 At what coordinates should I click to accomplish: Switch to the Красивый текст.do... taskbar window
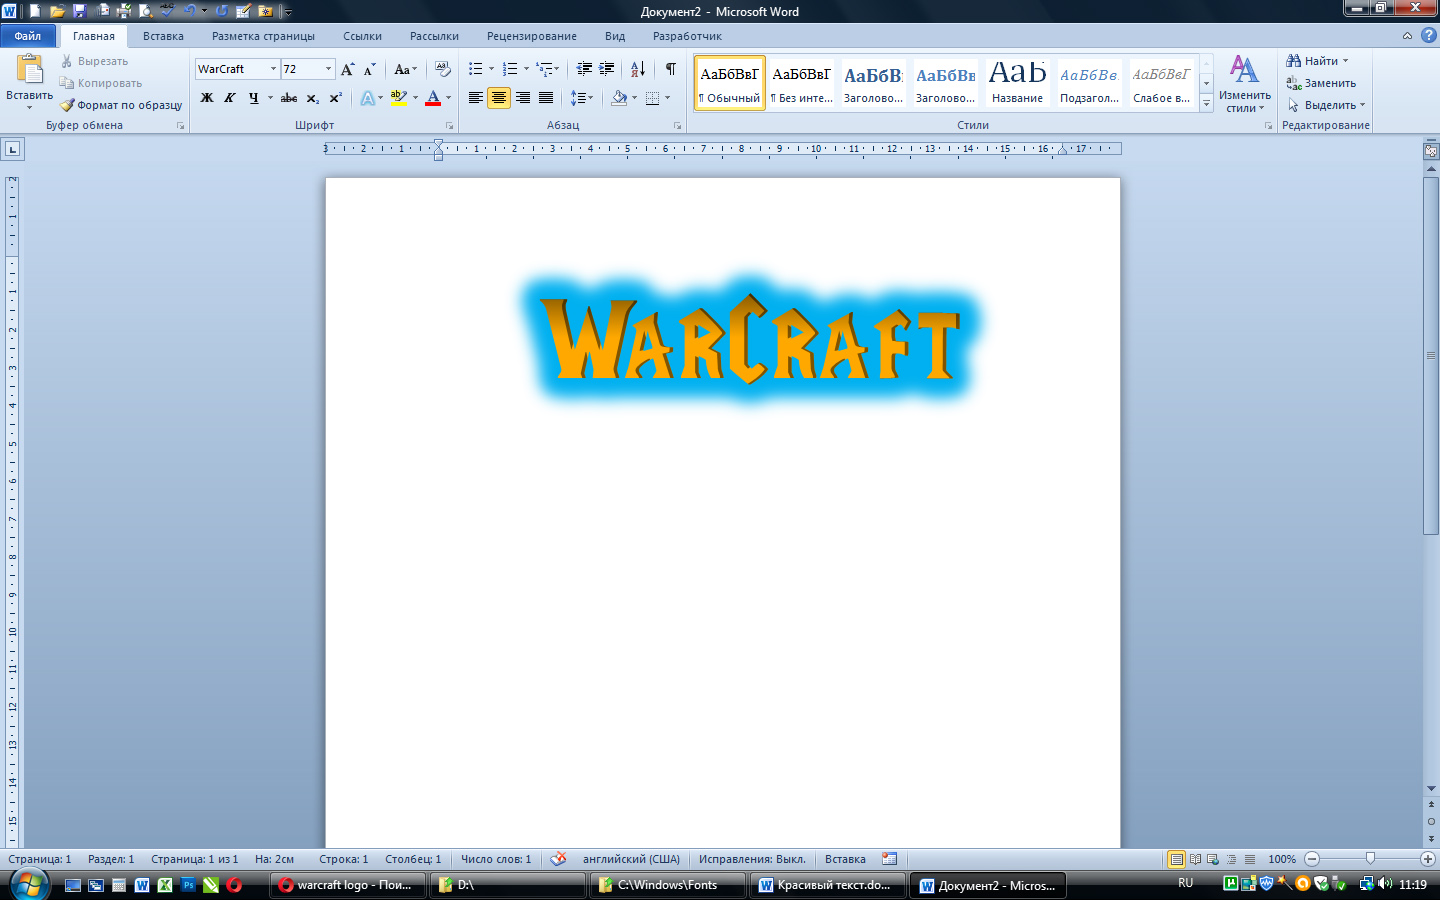[x=828, y=885]
